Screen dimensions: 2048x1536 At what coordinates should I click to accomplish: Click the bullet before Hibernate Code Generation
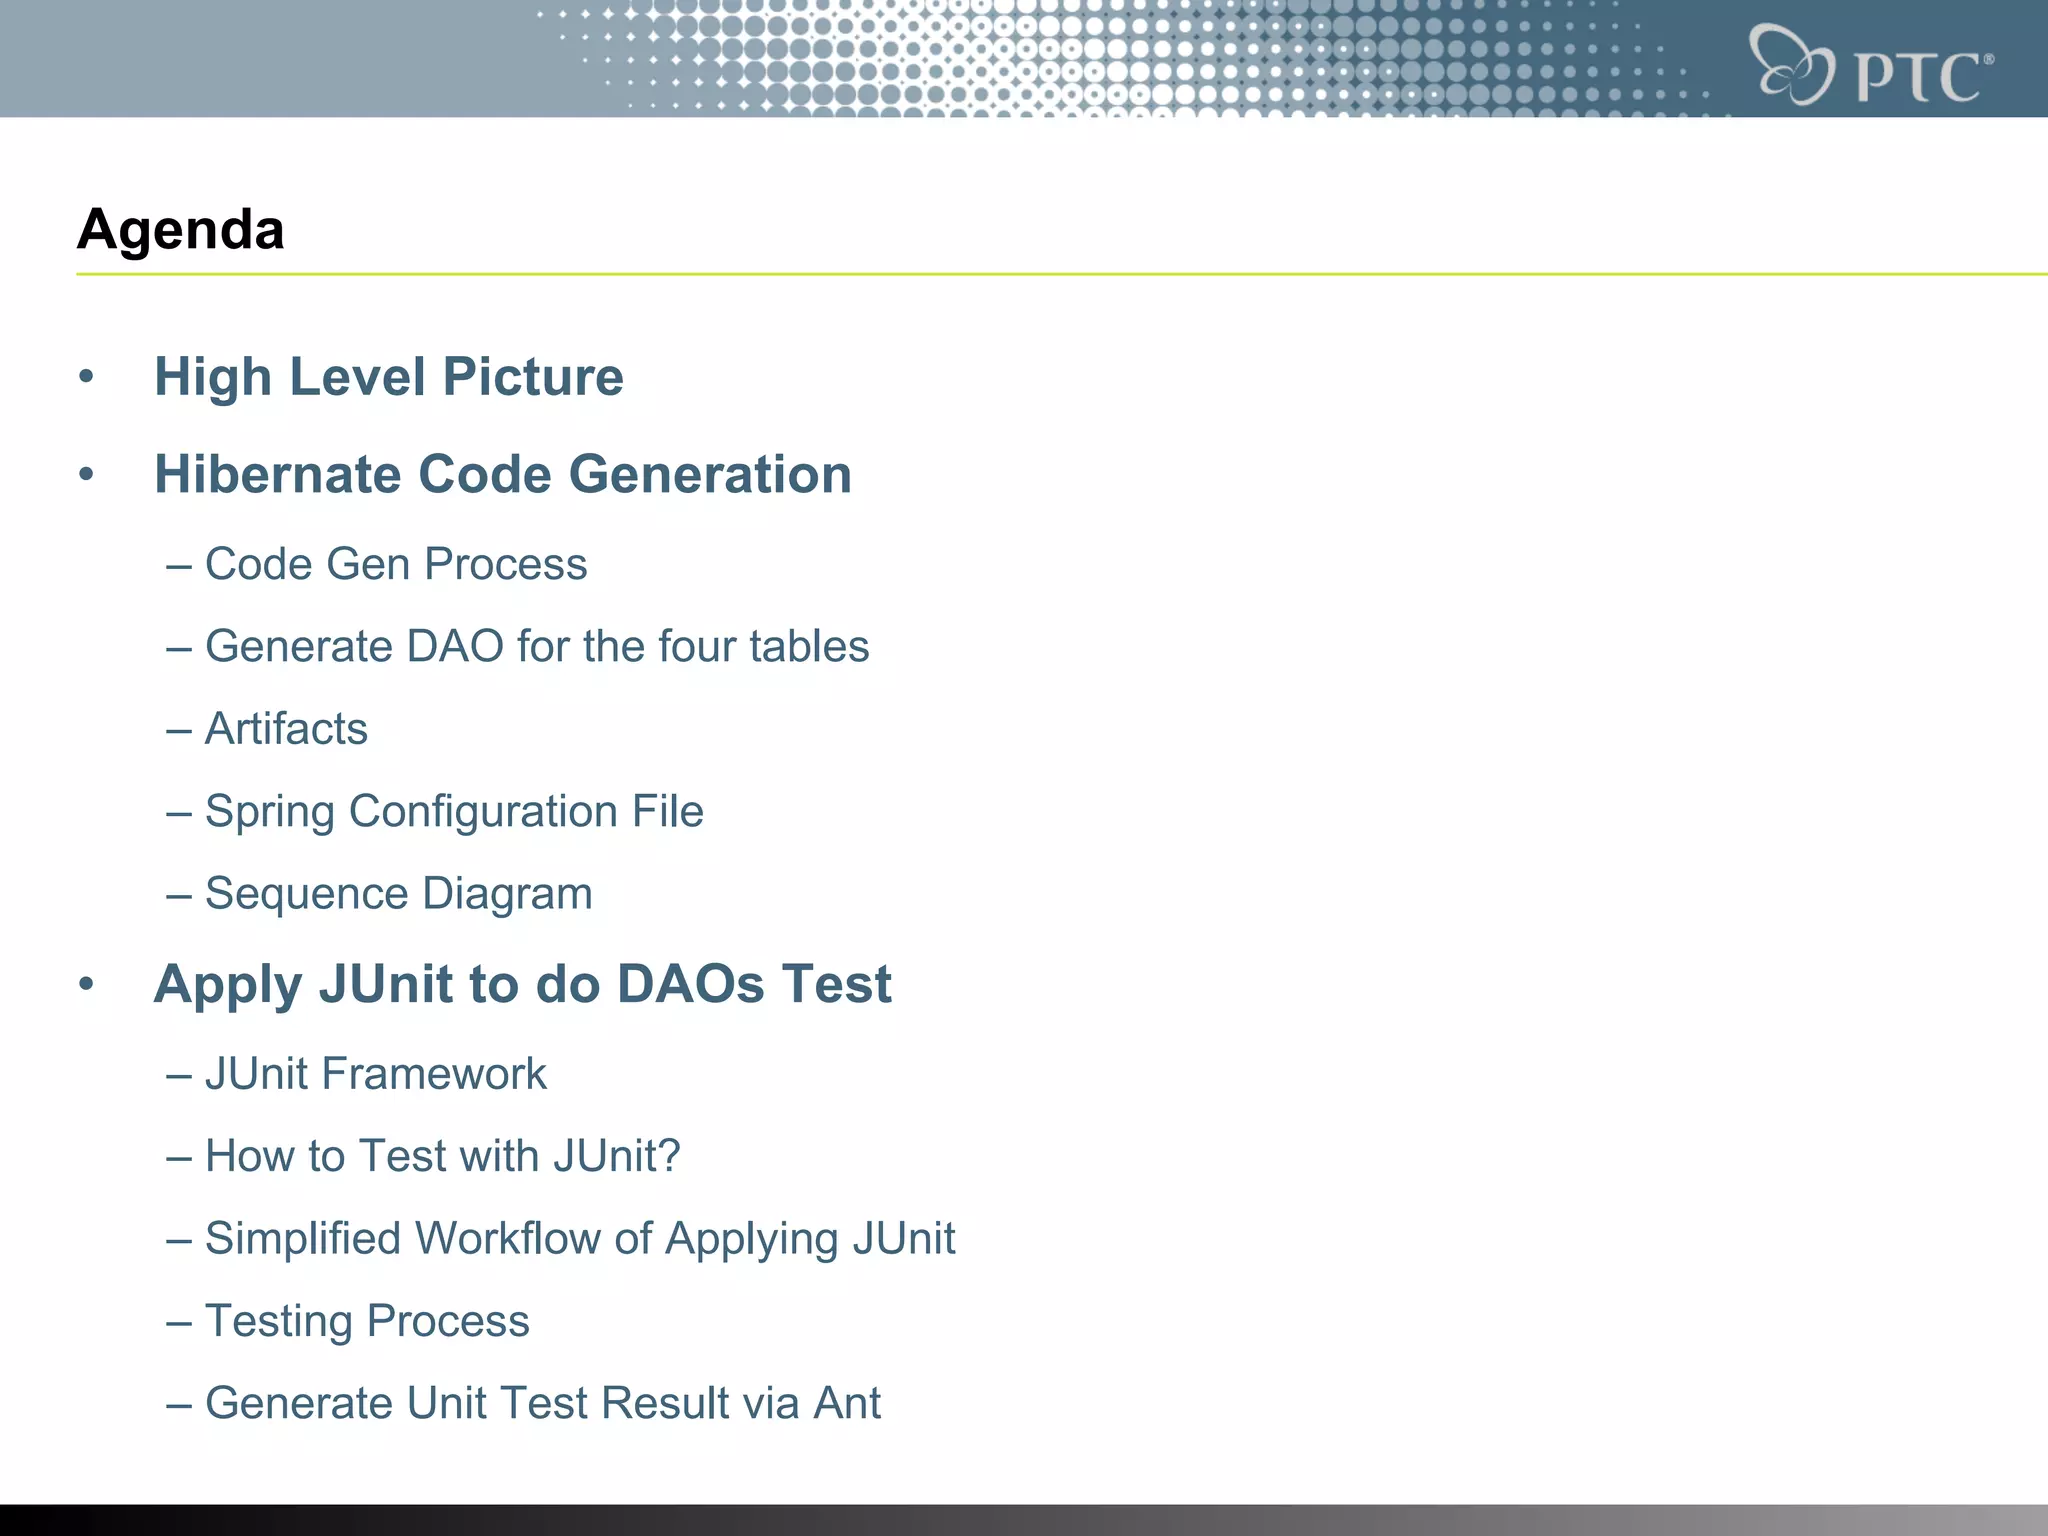tap(87, 474)
